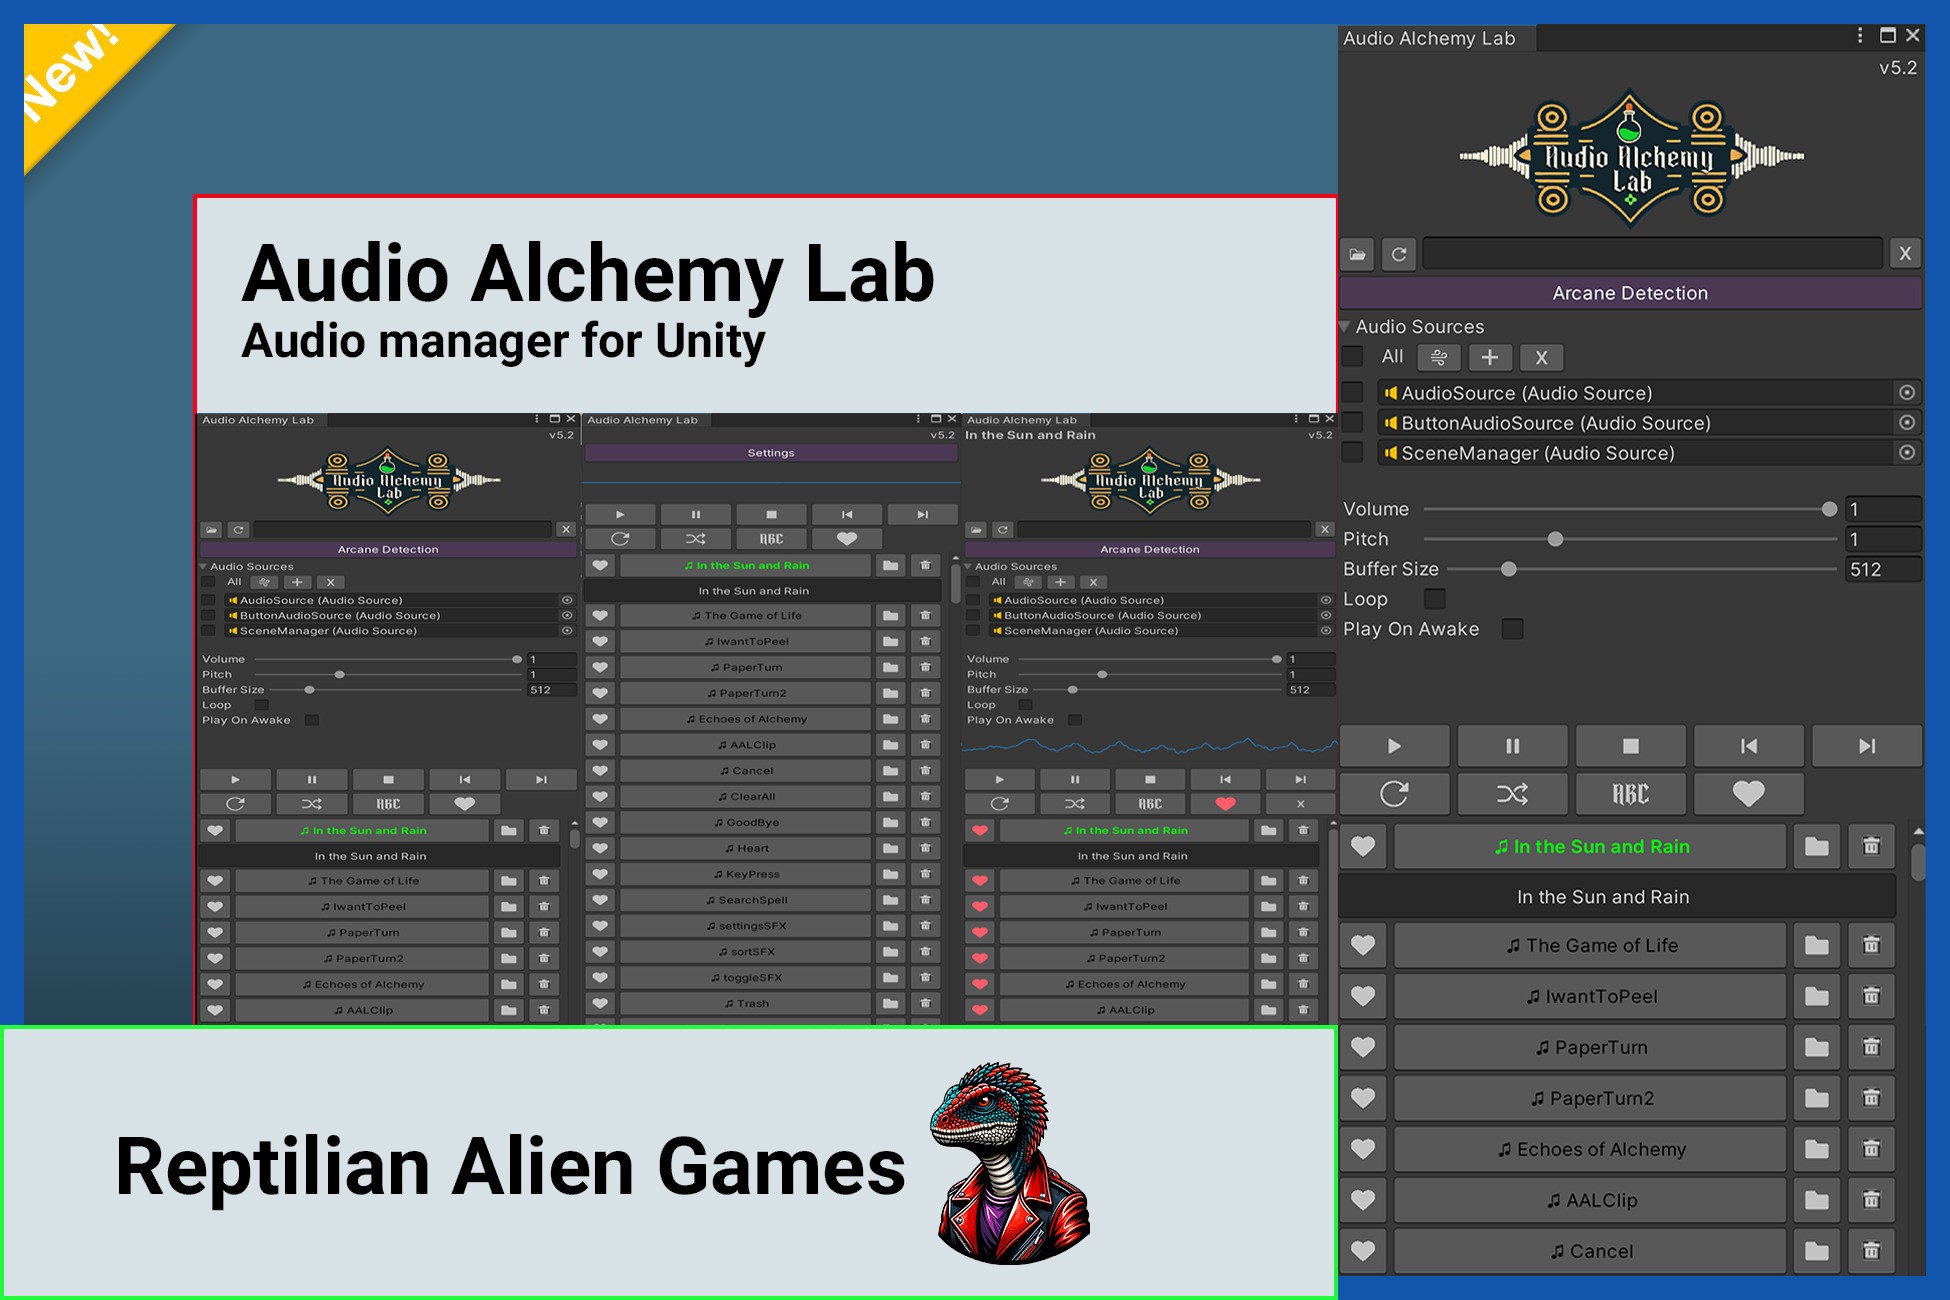Delete 'In the Sun and Rain' via its trash icon
1950x1300 pixels.
[x=1871, y=846]
